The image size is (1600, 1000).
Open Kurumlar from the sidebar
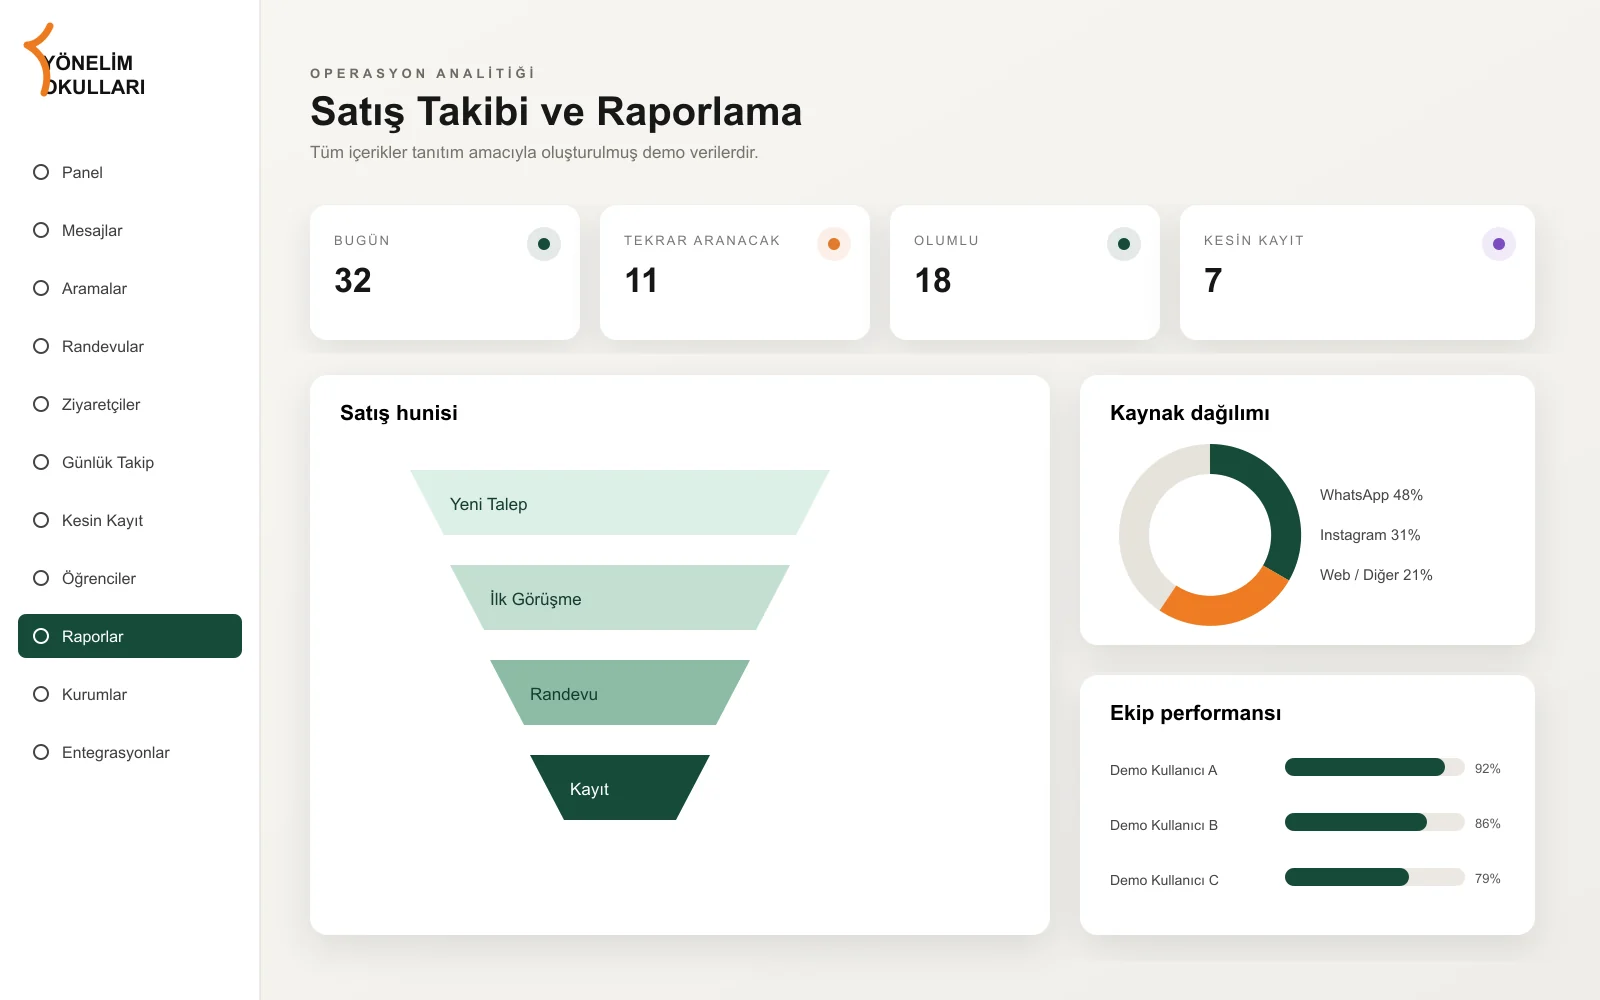130,694
